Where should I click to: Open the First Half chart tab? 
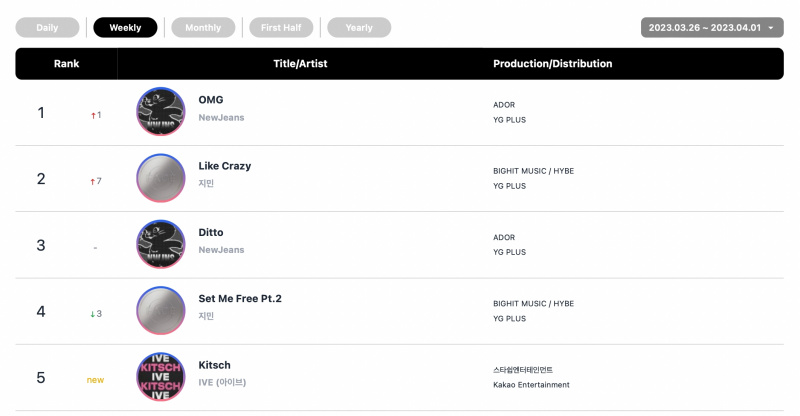(281, 28)
